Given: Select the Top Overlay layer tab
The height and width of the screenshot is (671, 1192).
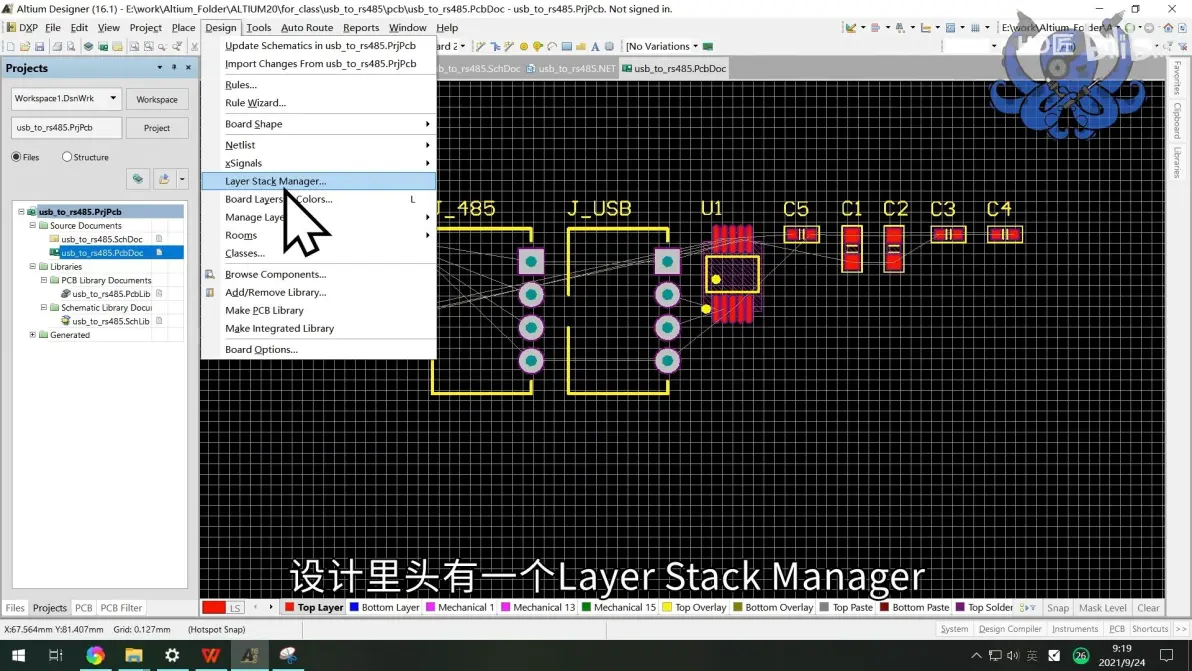Looking at the screenshot, I should [695, 607].
